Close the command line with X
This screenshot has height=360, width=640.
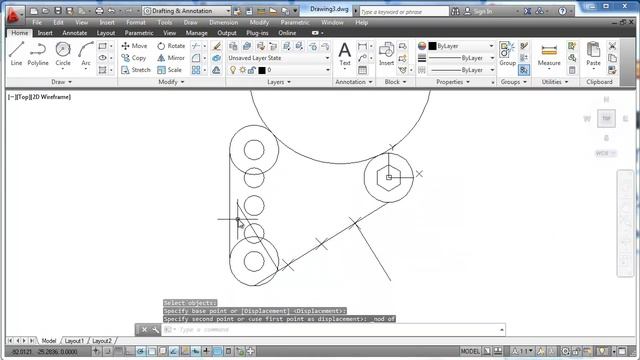[144, 329]
